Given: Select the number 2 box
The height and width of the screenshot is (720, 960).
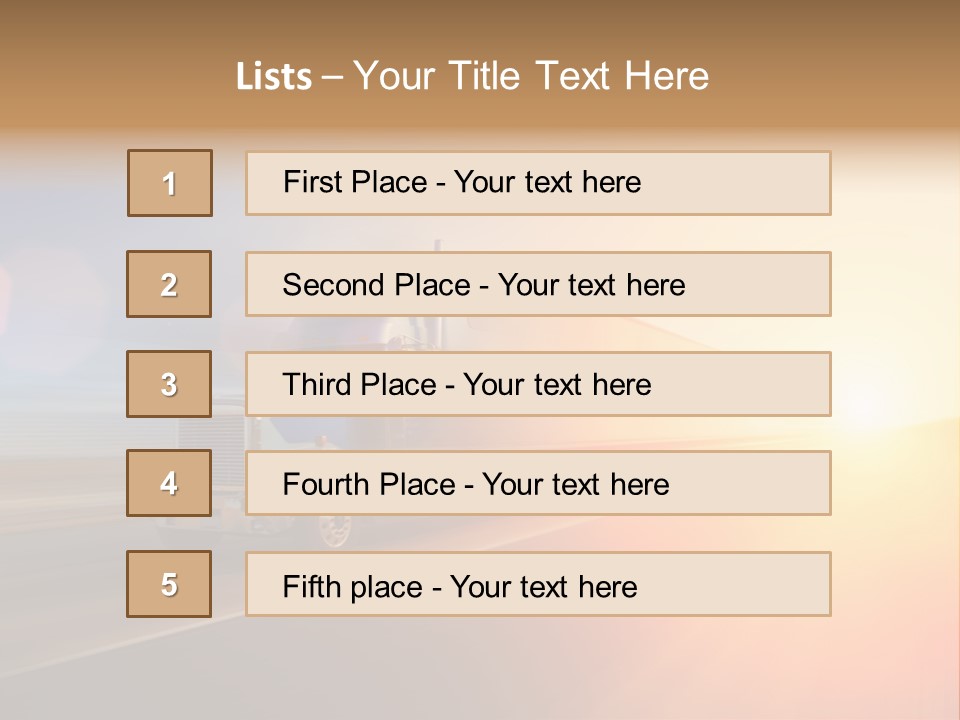Looking at the screenshot, I should point(169,284).
